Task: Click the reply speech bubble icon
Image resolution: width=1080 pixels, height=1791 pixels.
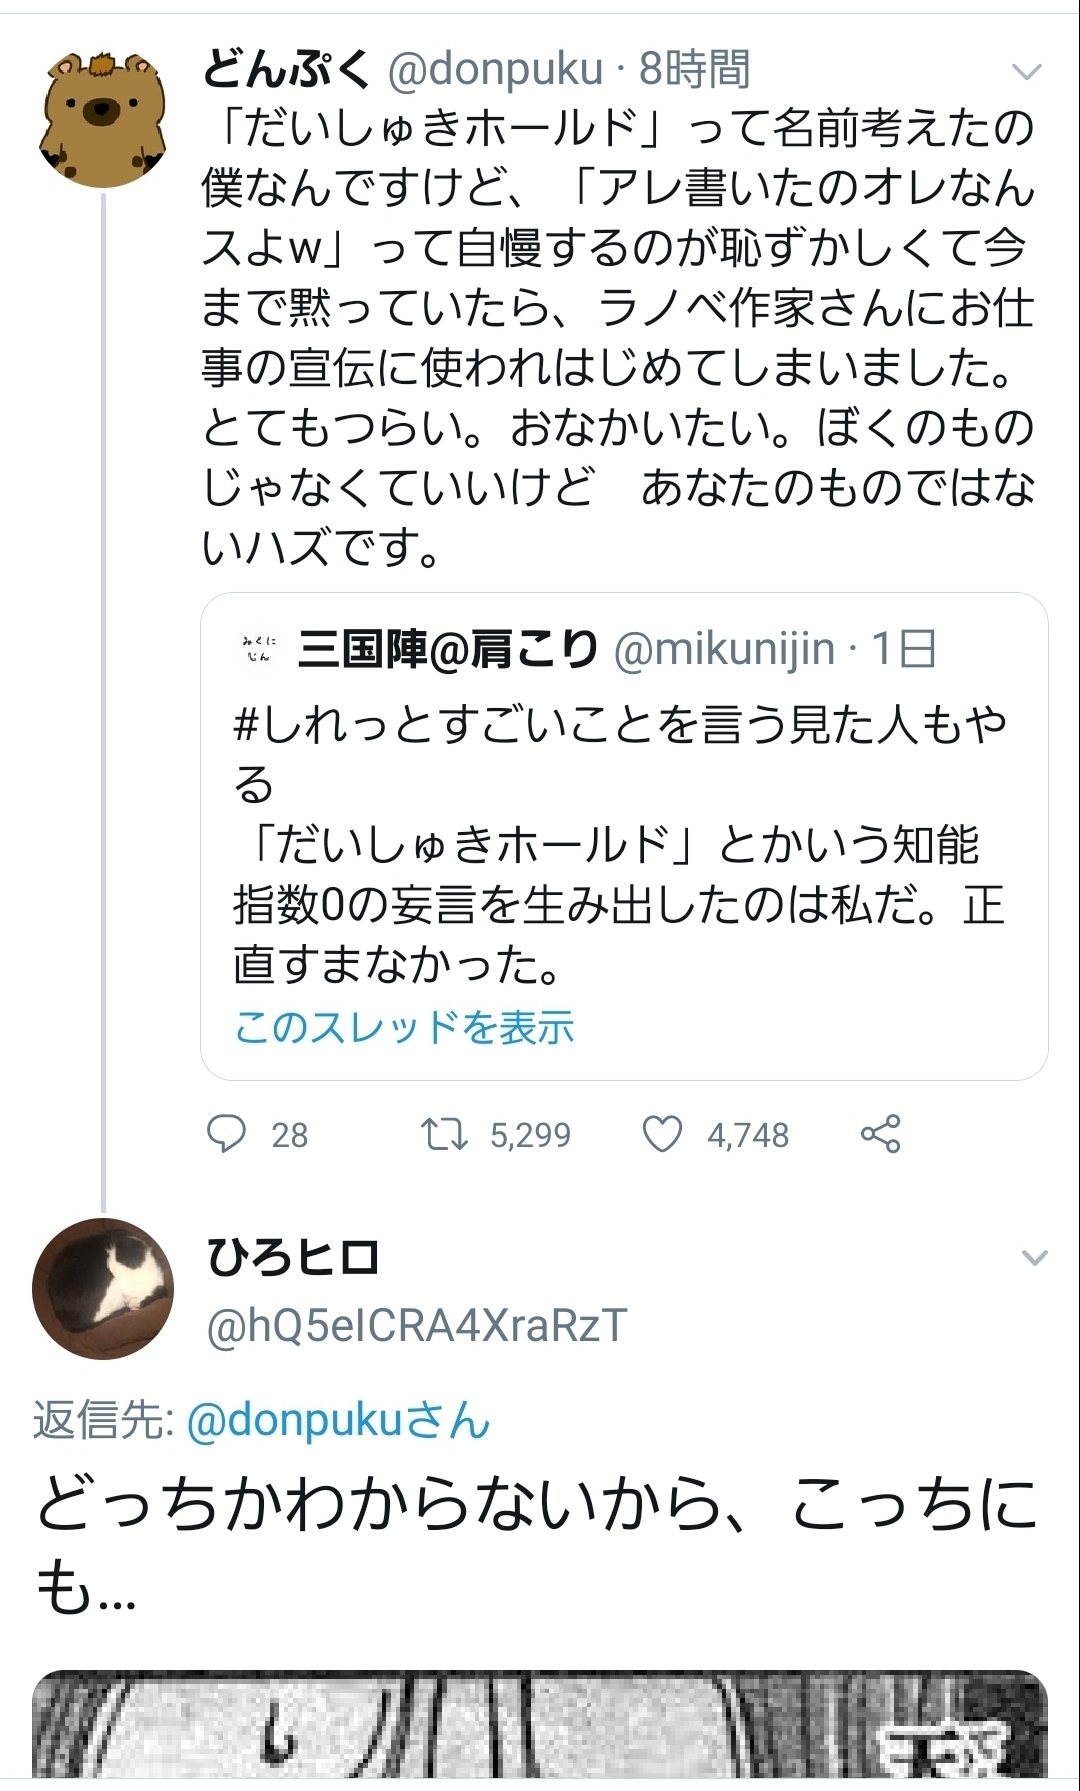Action: (226, 1134)
